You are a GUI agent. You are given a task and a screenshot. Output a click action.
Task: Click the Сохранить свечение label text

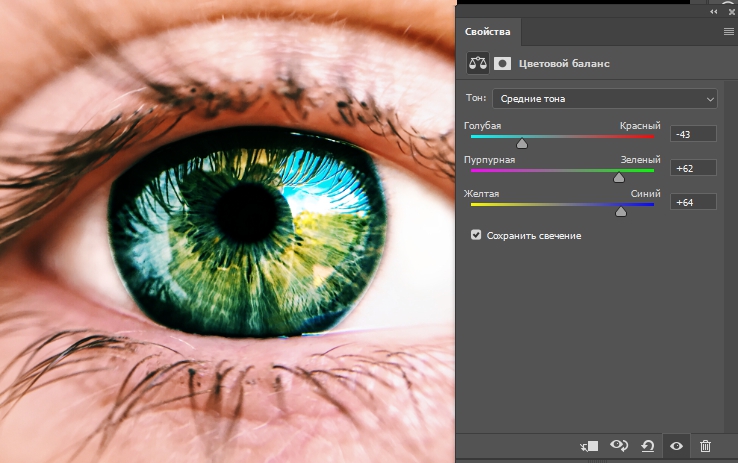[534, 236]
